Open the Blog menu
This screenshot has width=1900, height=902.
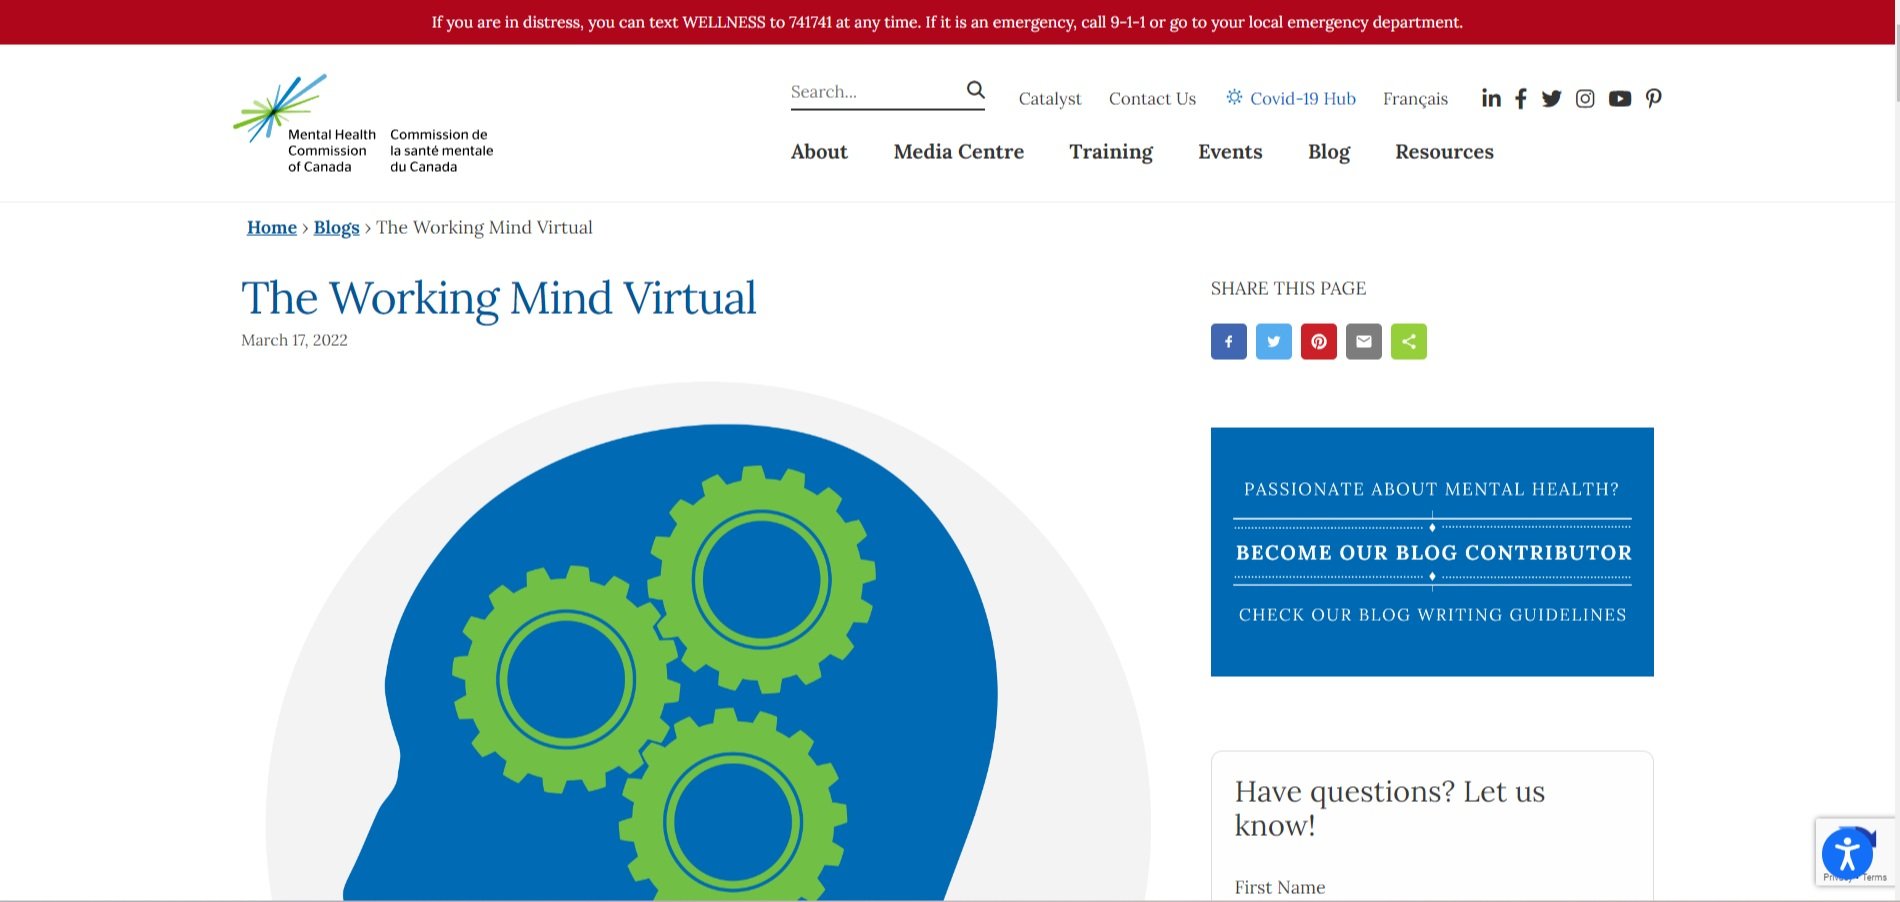[1329, 152]
